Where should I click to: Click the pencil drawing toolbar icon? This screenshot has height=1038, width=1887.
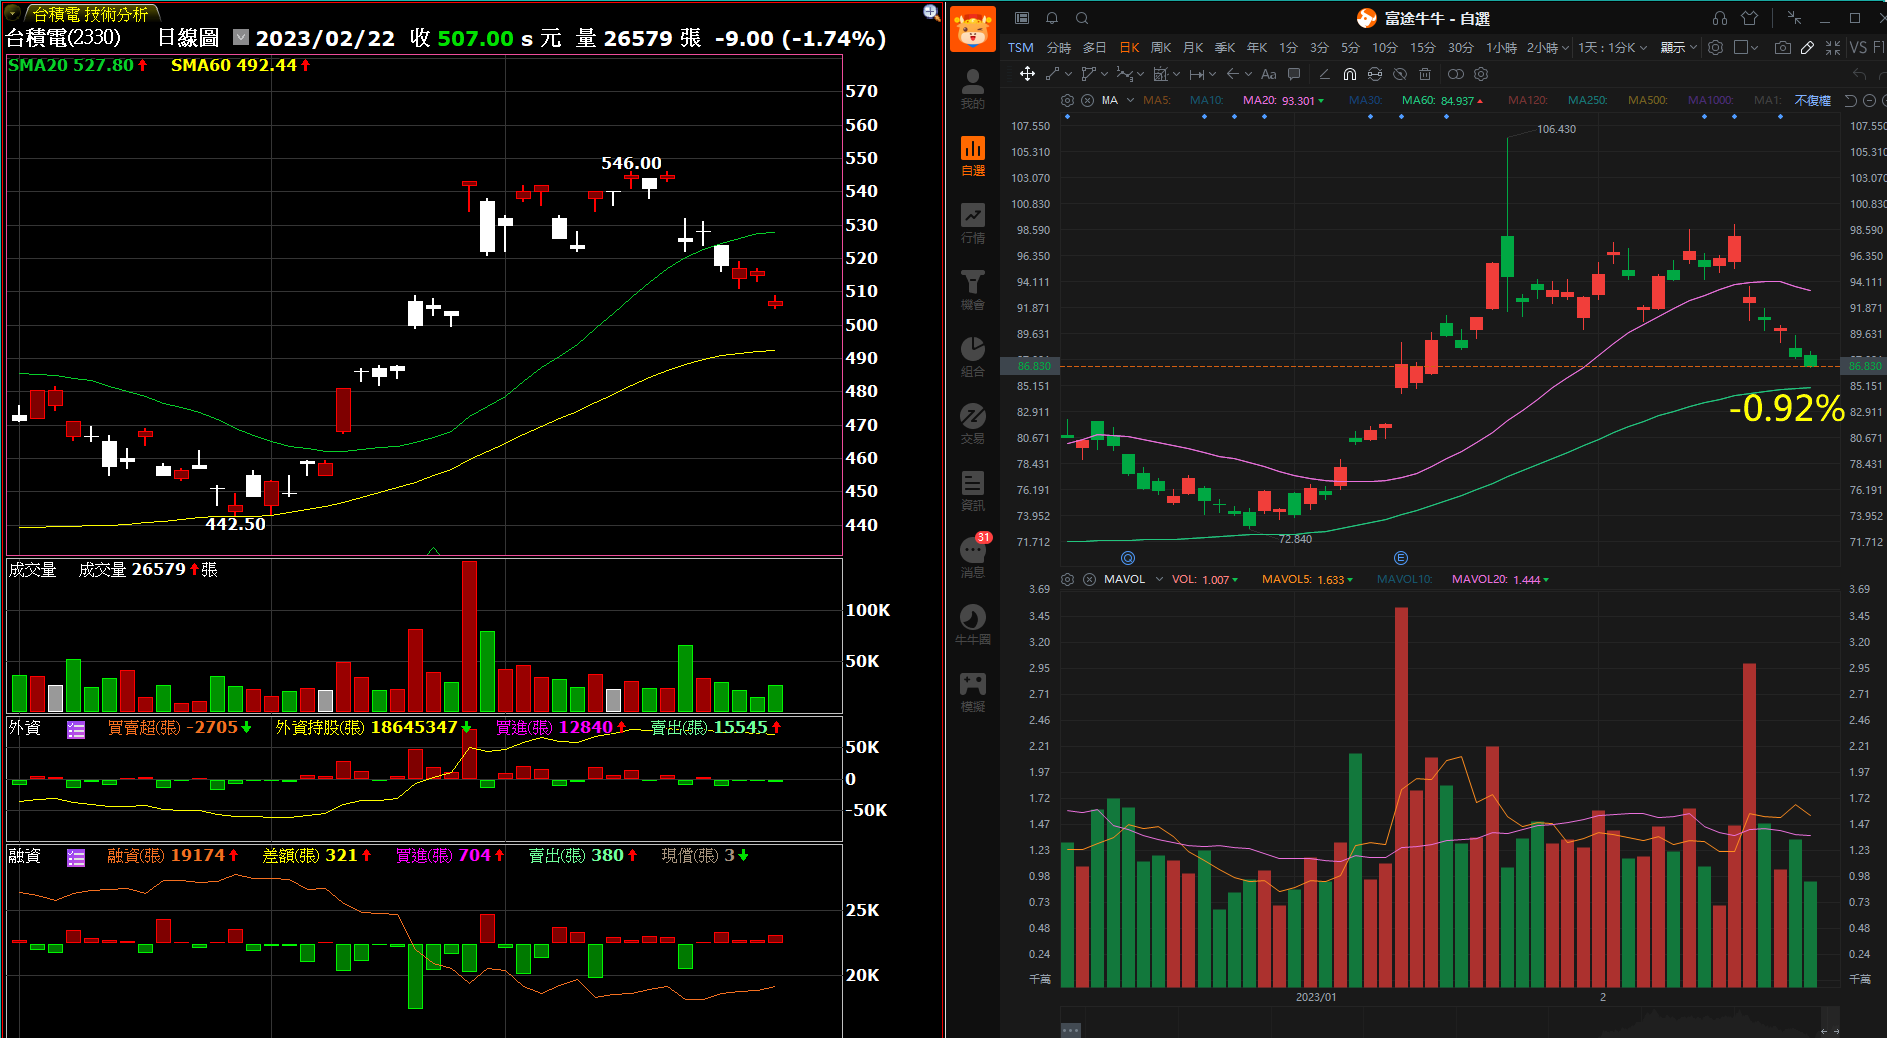coord(1807,47)
